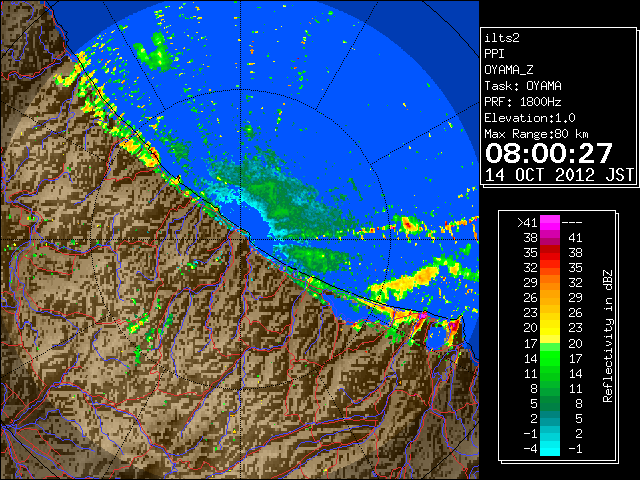Click the vertical Reflectivity in dBZ label
The width and height of the screenshot is (640, 480).
(x=608, y=336)
